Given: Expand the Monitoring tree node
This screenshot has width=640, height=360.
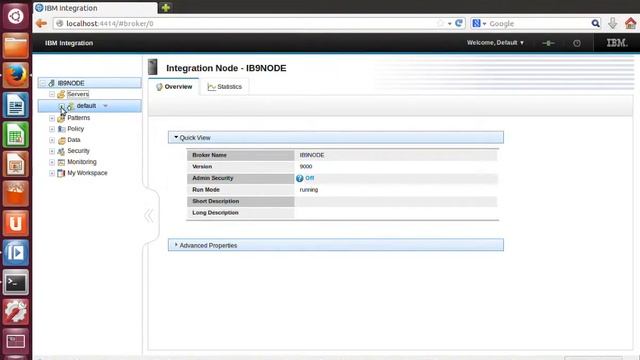Looking at the screenshot, I should click(52, 162).
